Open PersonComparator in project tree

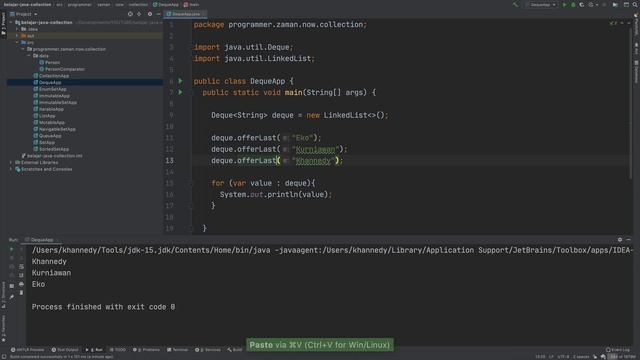tap(62, 69)
